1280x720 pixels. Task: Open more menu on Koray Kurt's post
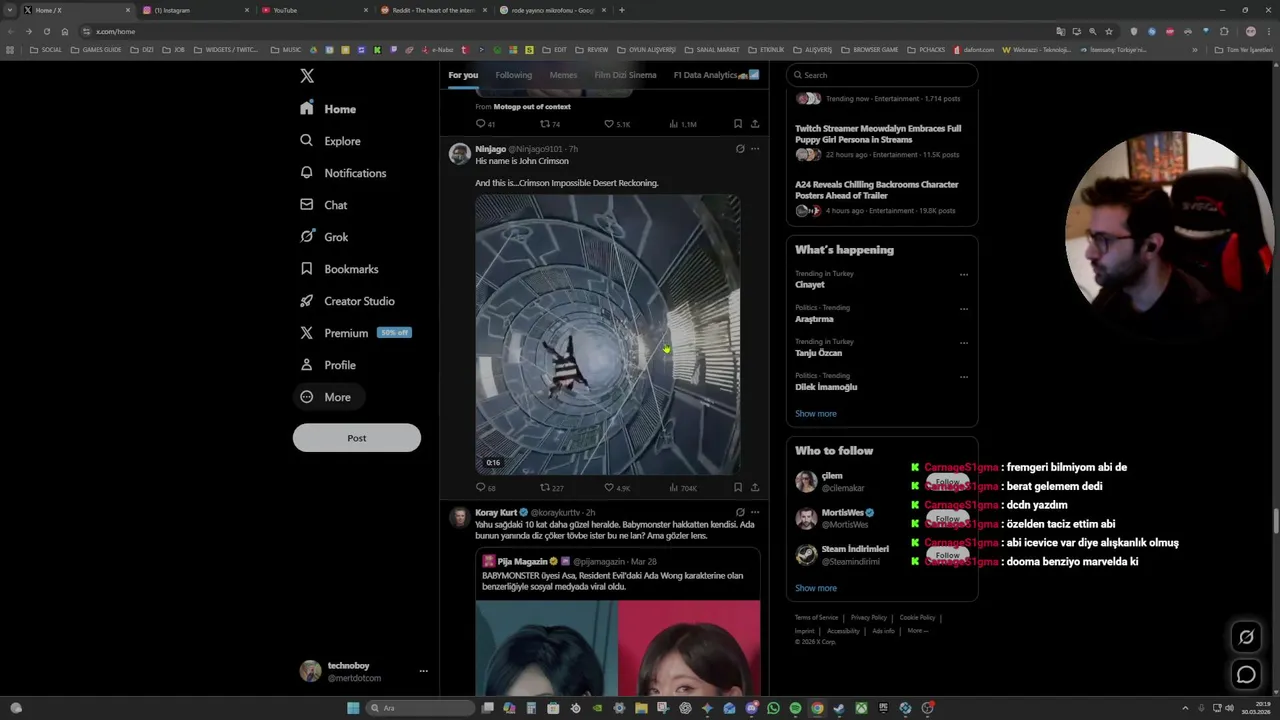coord(755,512)
